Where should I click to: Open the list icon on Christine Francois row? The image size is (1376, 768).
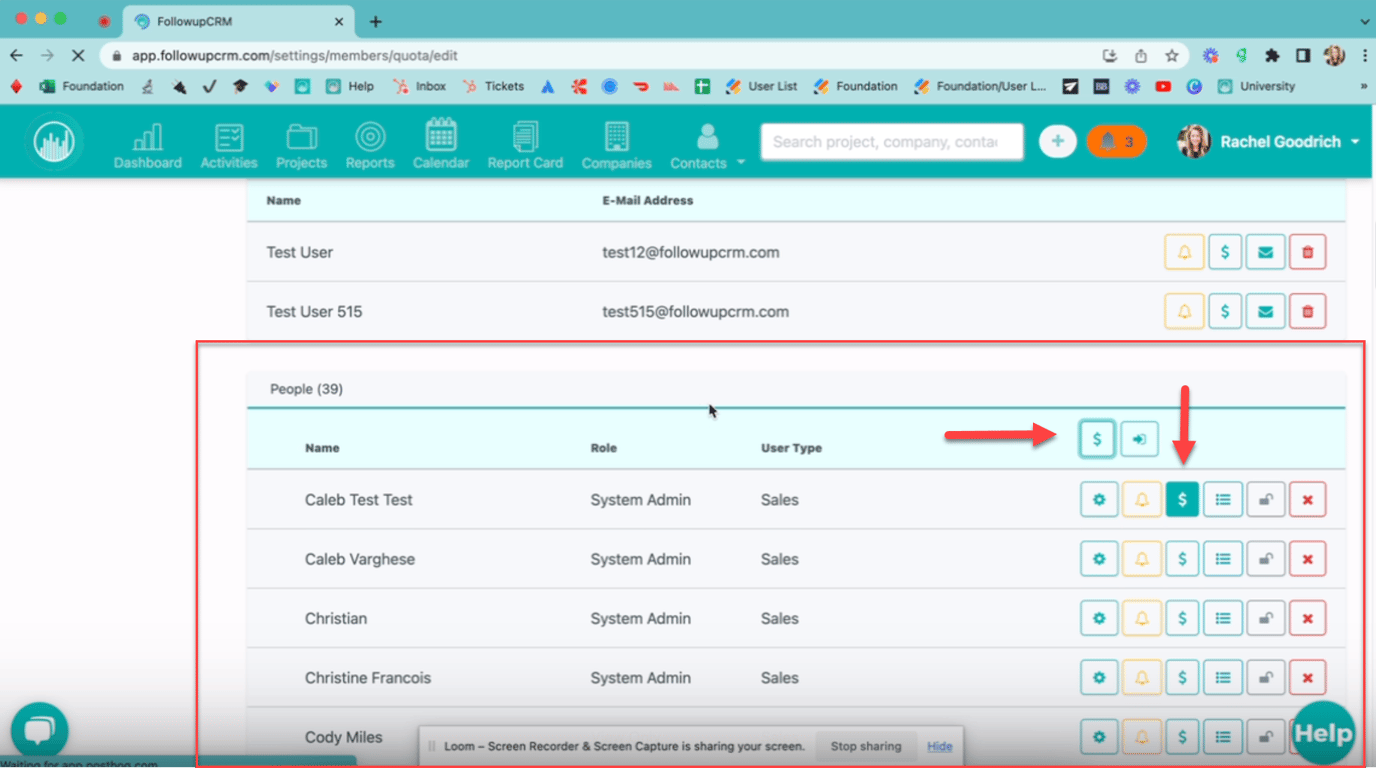1223,677
